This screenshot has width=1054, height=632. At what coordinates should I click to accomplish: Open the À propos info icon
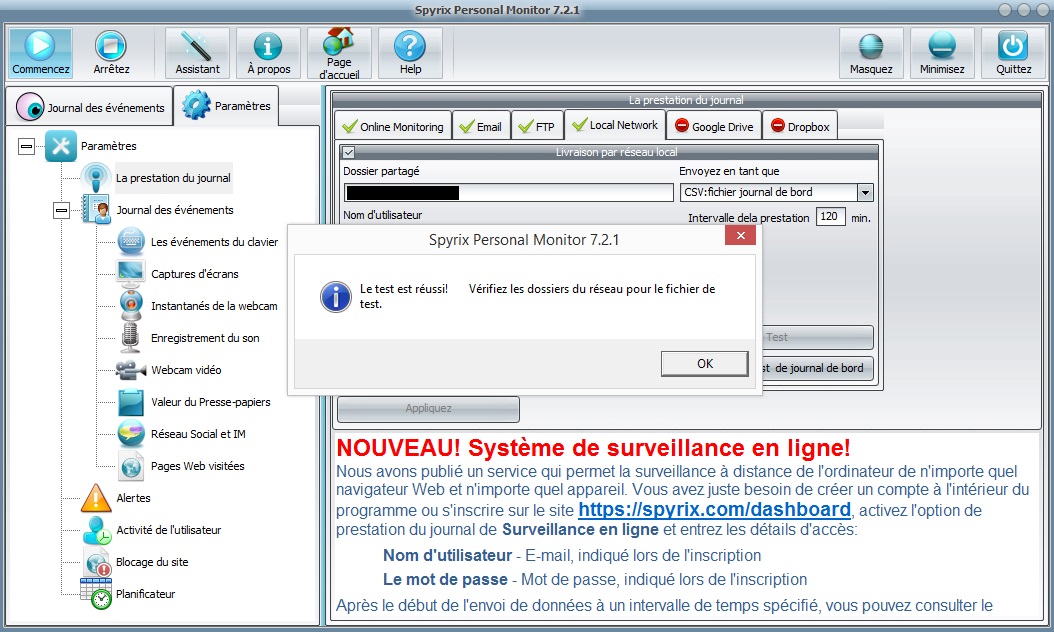click(x=268, y=46)
